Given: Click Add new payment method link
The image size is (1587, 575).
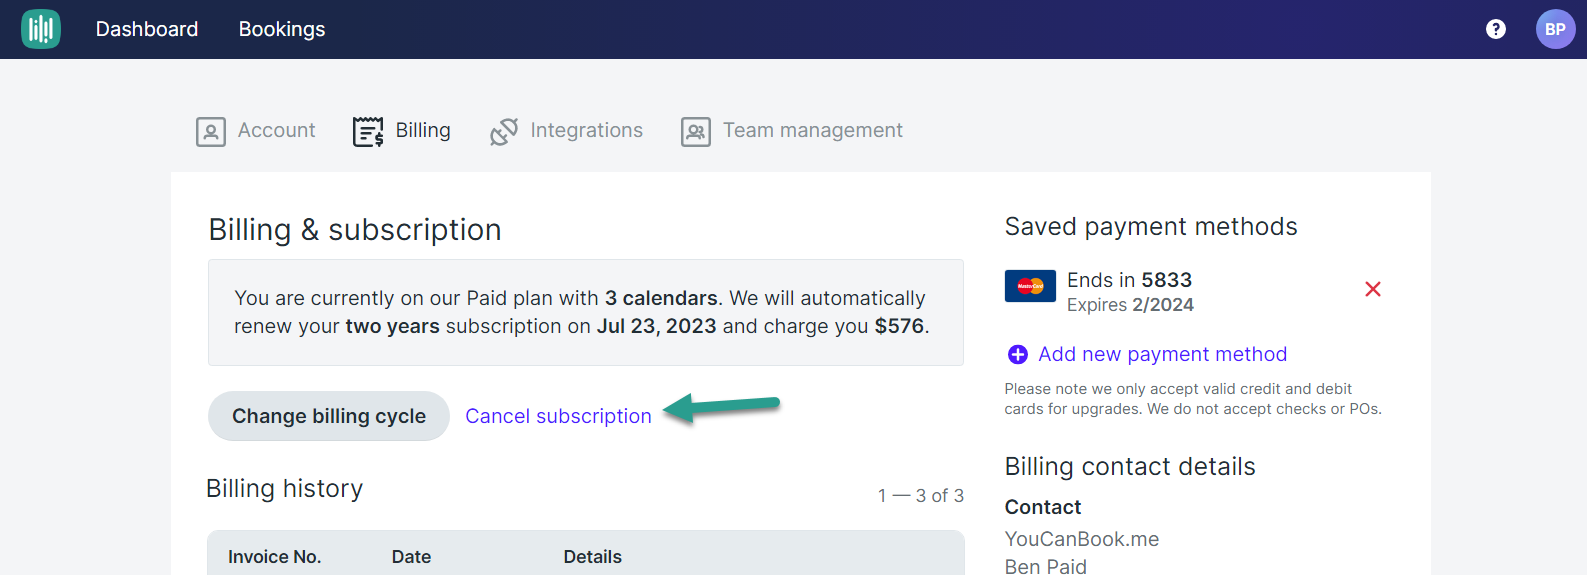Looking at the screenshot, I should tap(1162, 354).
